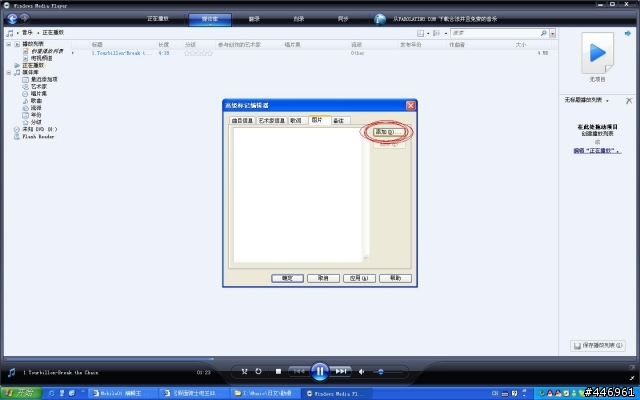Click the large play thumbnail in list pane
640x400 pixels.
598,53
